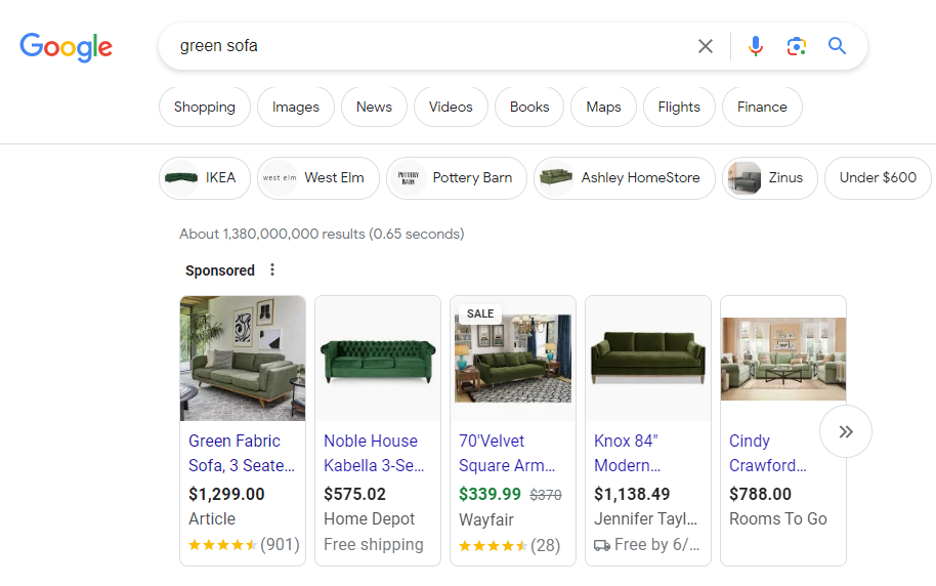This screenshot has height=586, width=936.
Task: Switch to the News tab
Action: click(x=374, y=107)
